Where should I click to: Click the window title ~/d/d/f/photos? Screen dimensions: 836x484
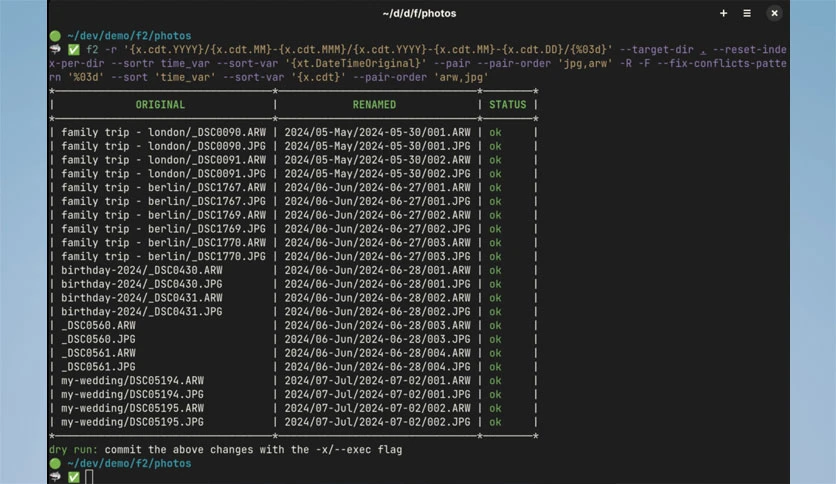pyautogui.click(x=419, y=13)
